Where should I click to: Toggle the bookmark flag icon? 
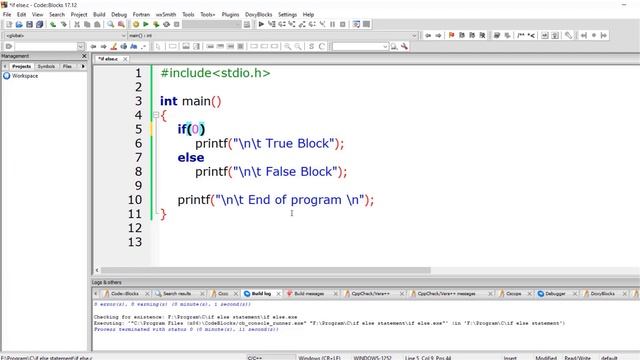coord(451,36)
